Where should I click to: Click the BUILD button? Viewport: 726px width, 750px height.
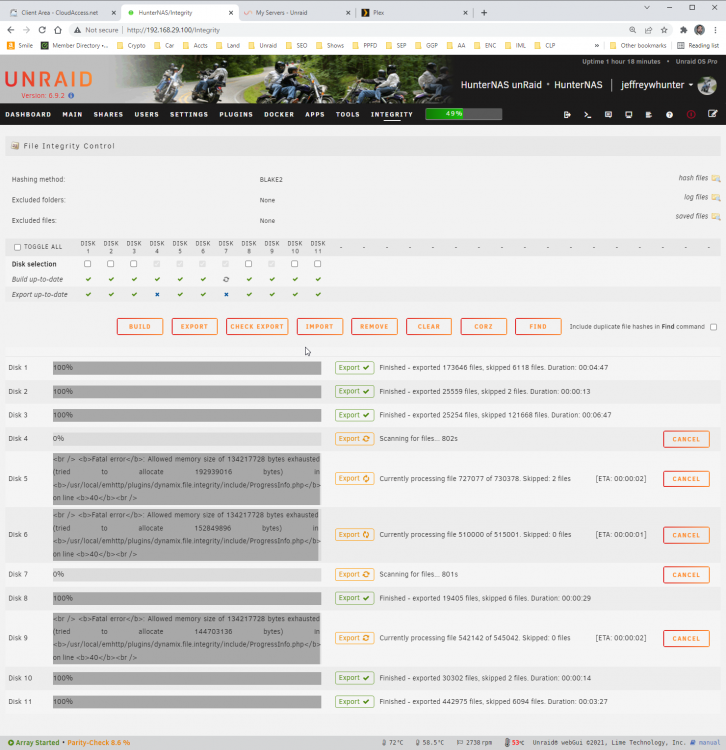[140, 327]
